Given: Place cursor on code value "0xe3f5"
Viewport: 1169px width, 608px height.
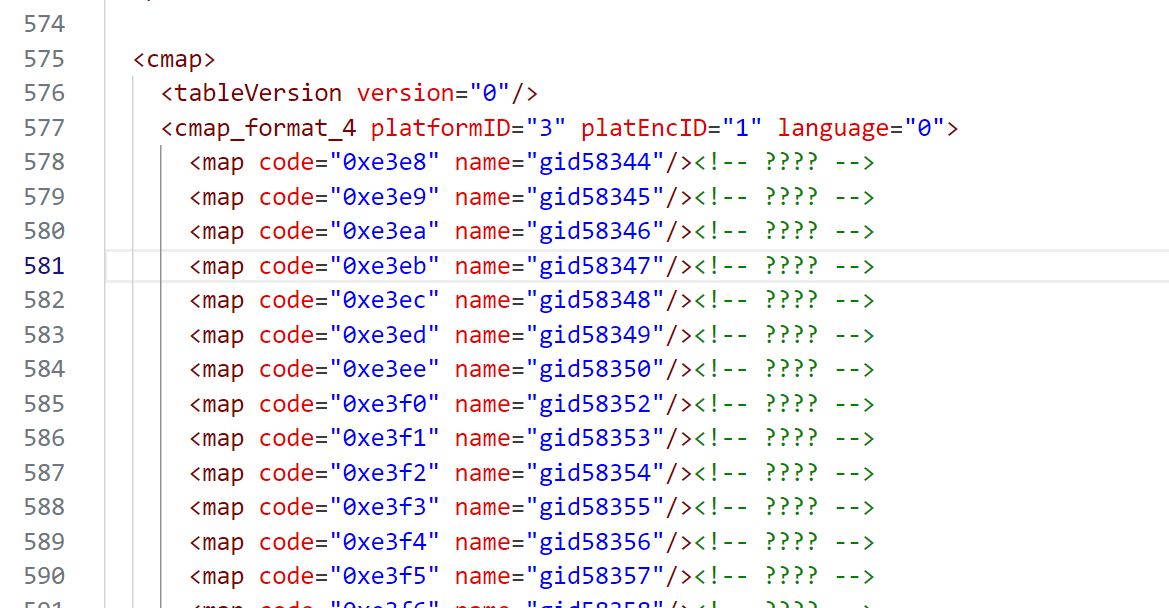Looking at the screenshot, I should (385, 576).
